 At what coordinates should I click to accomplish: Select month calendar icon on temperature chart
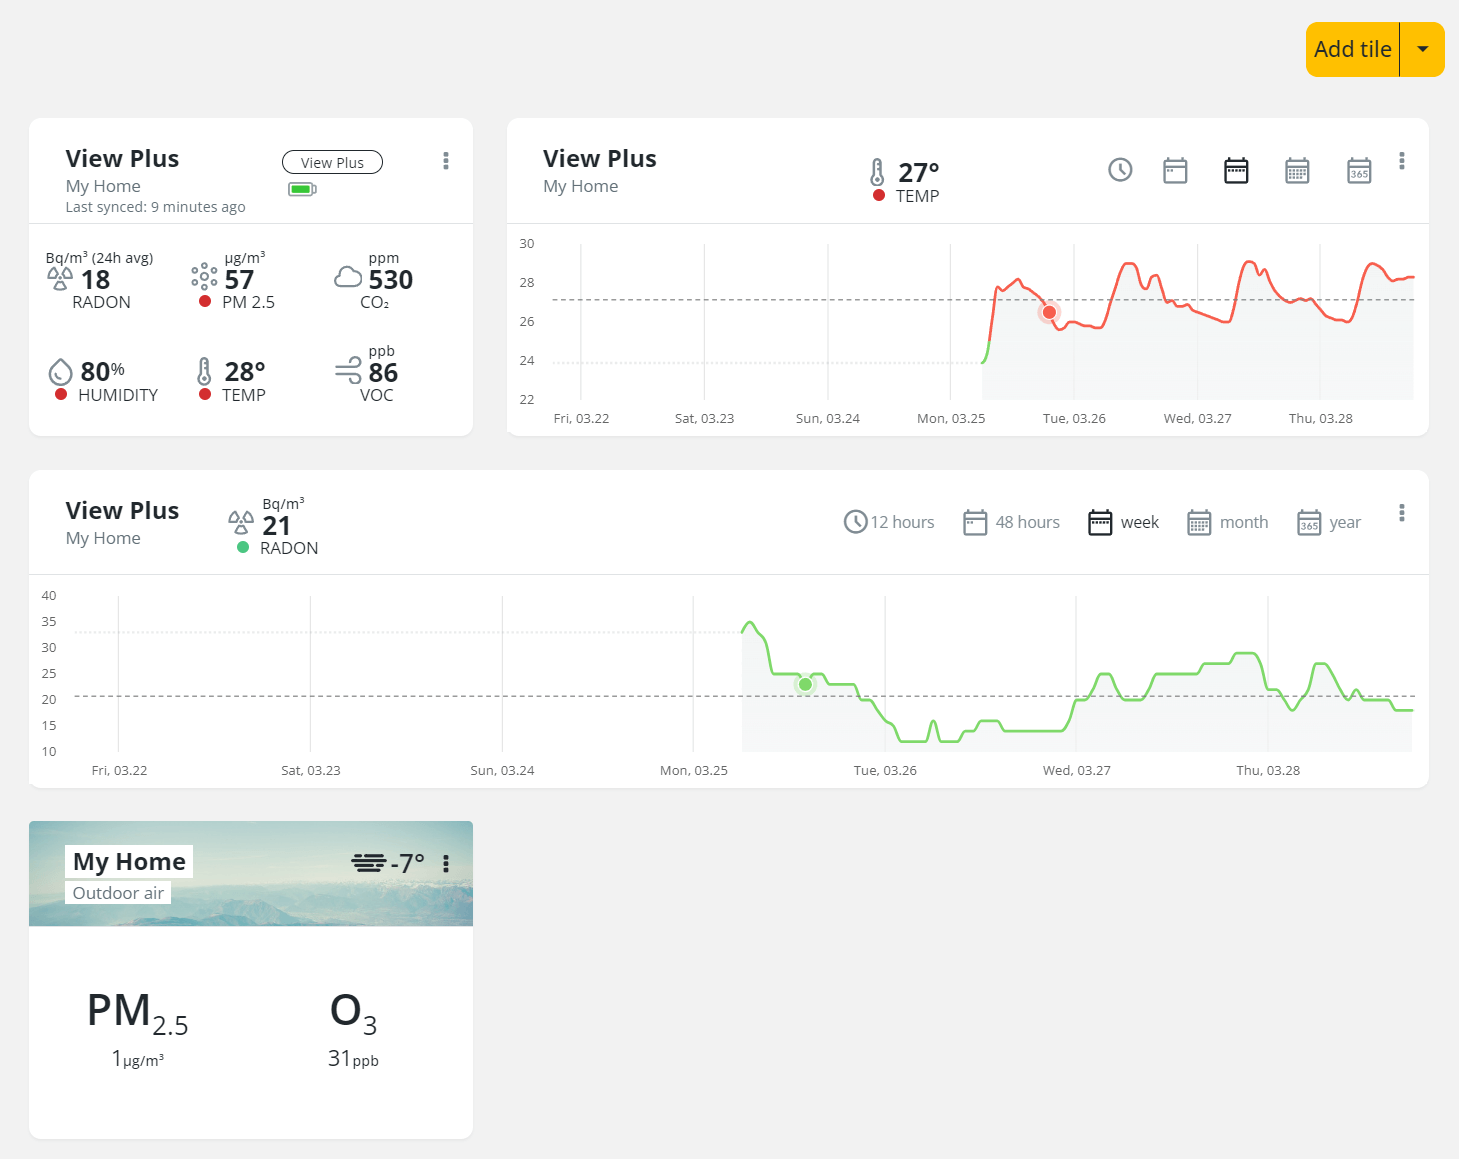click(x=1297, y=170)
